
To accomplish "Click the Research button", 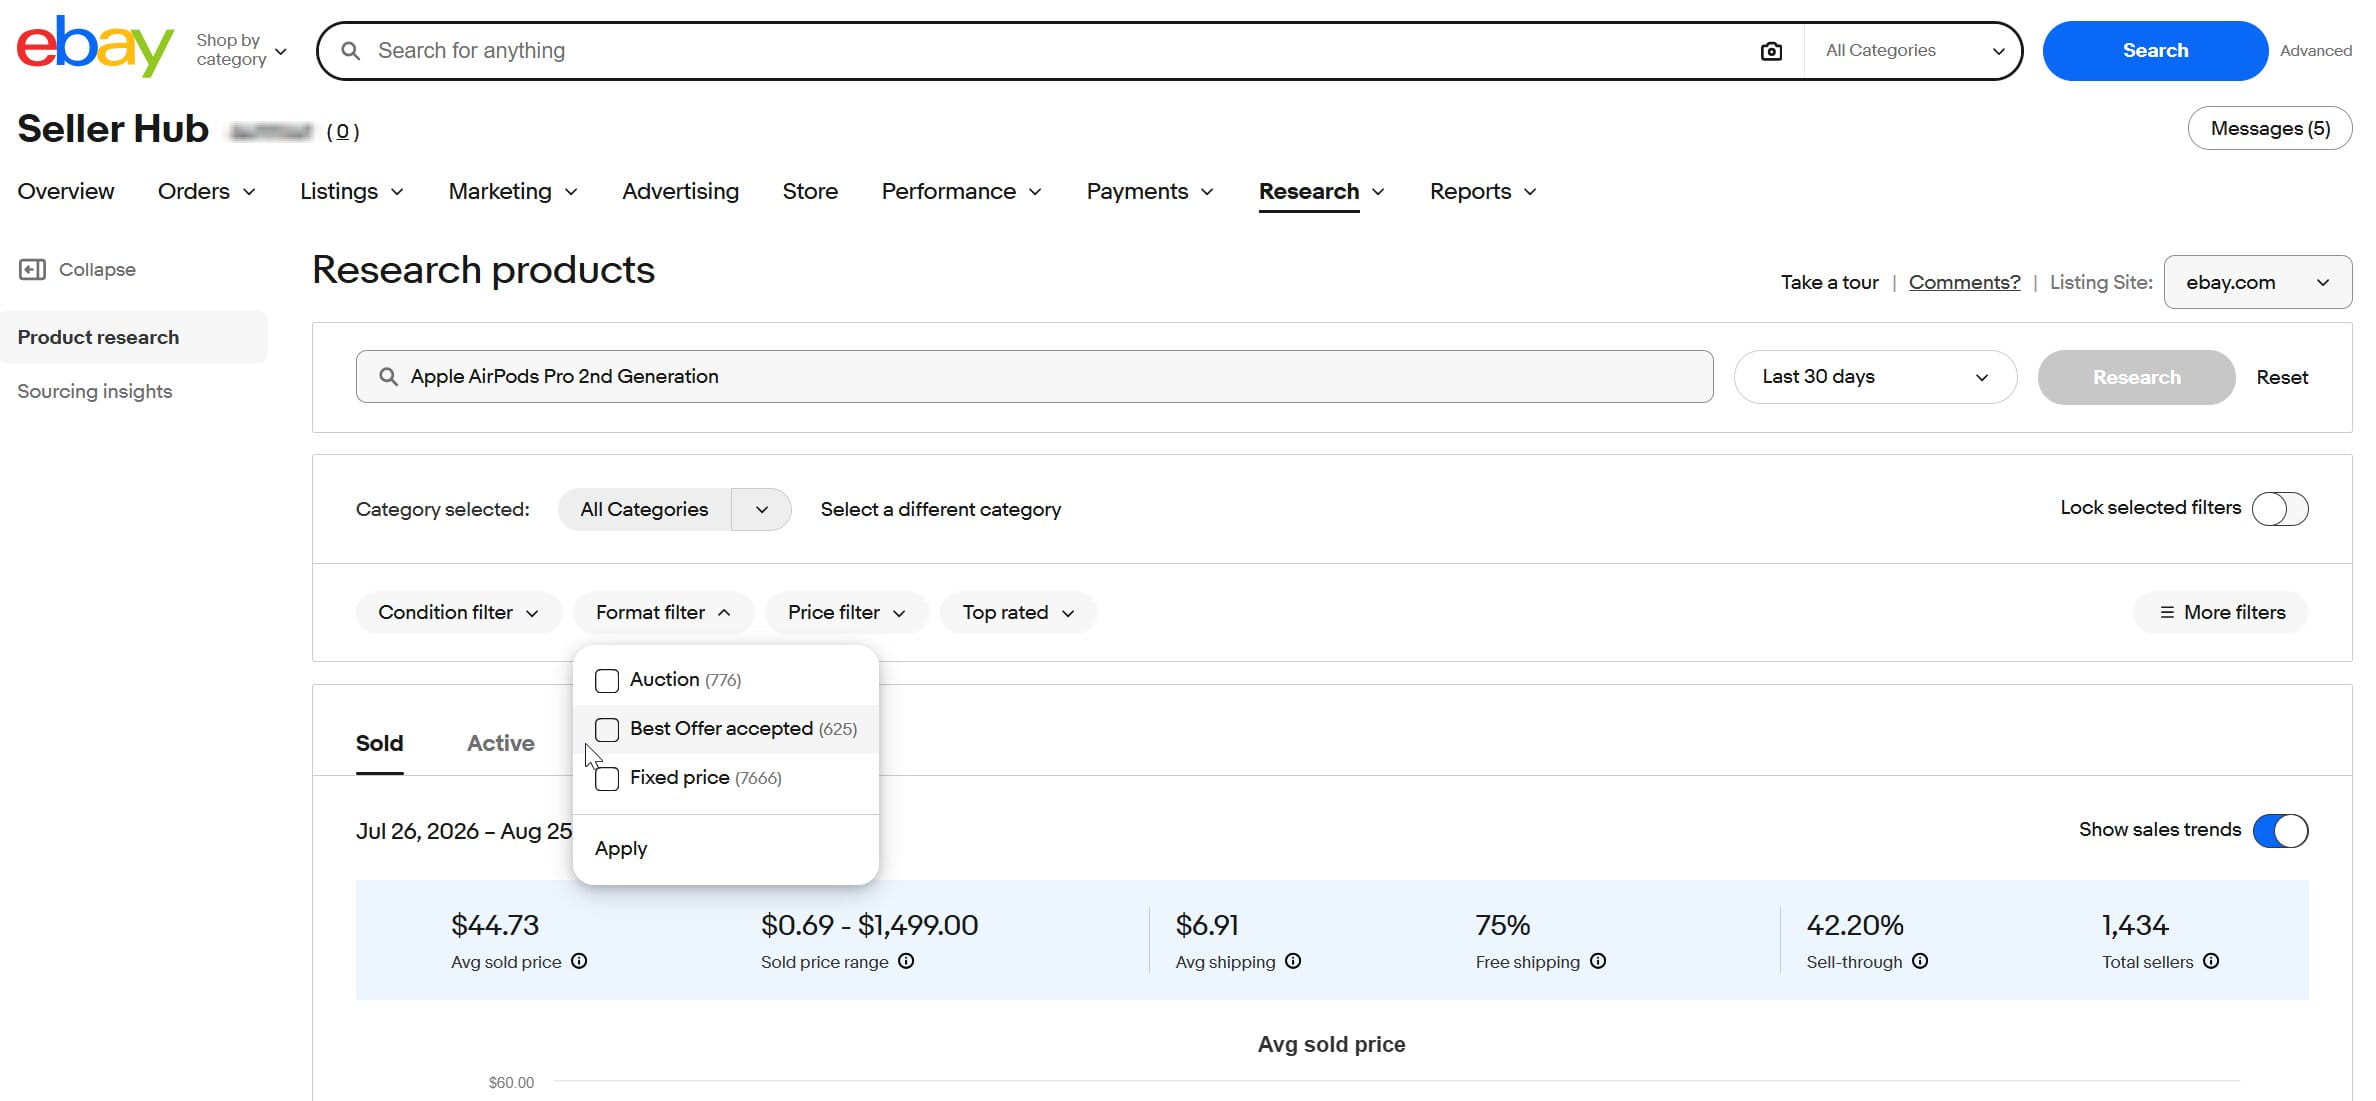I will 2136,377.
